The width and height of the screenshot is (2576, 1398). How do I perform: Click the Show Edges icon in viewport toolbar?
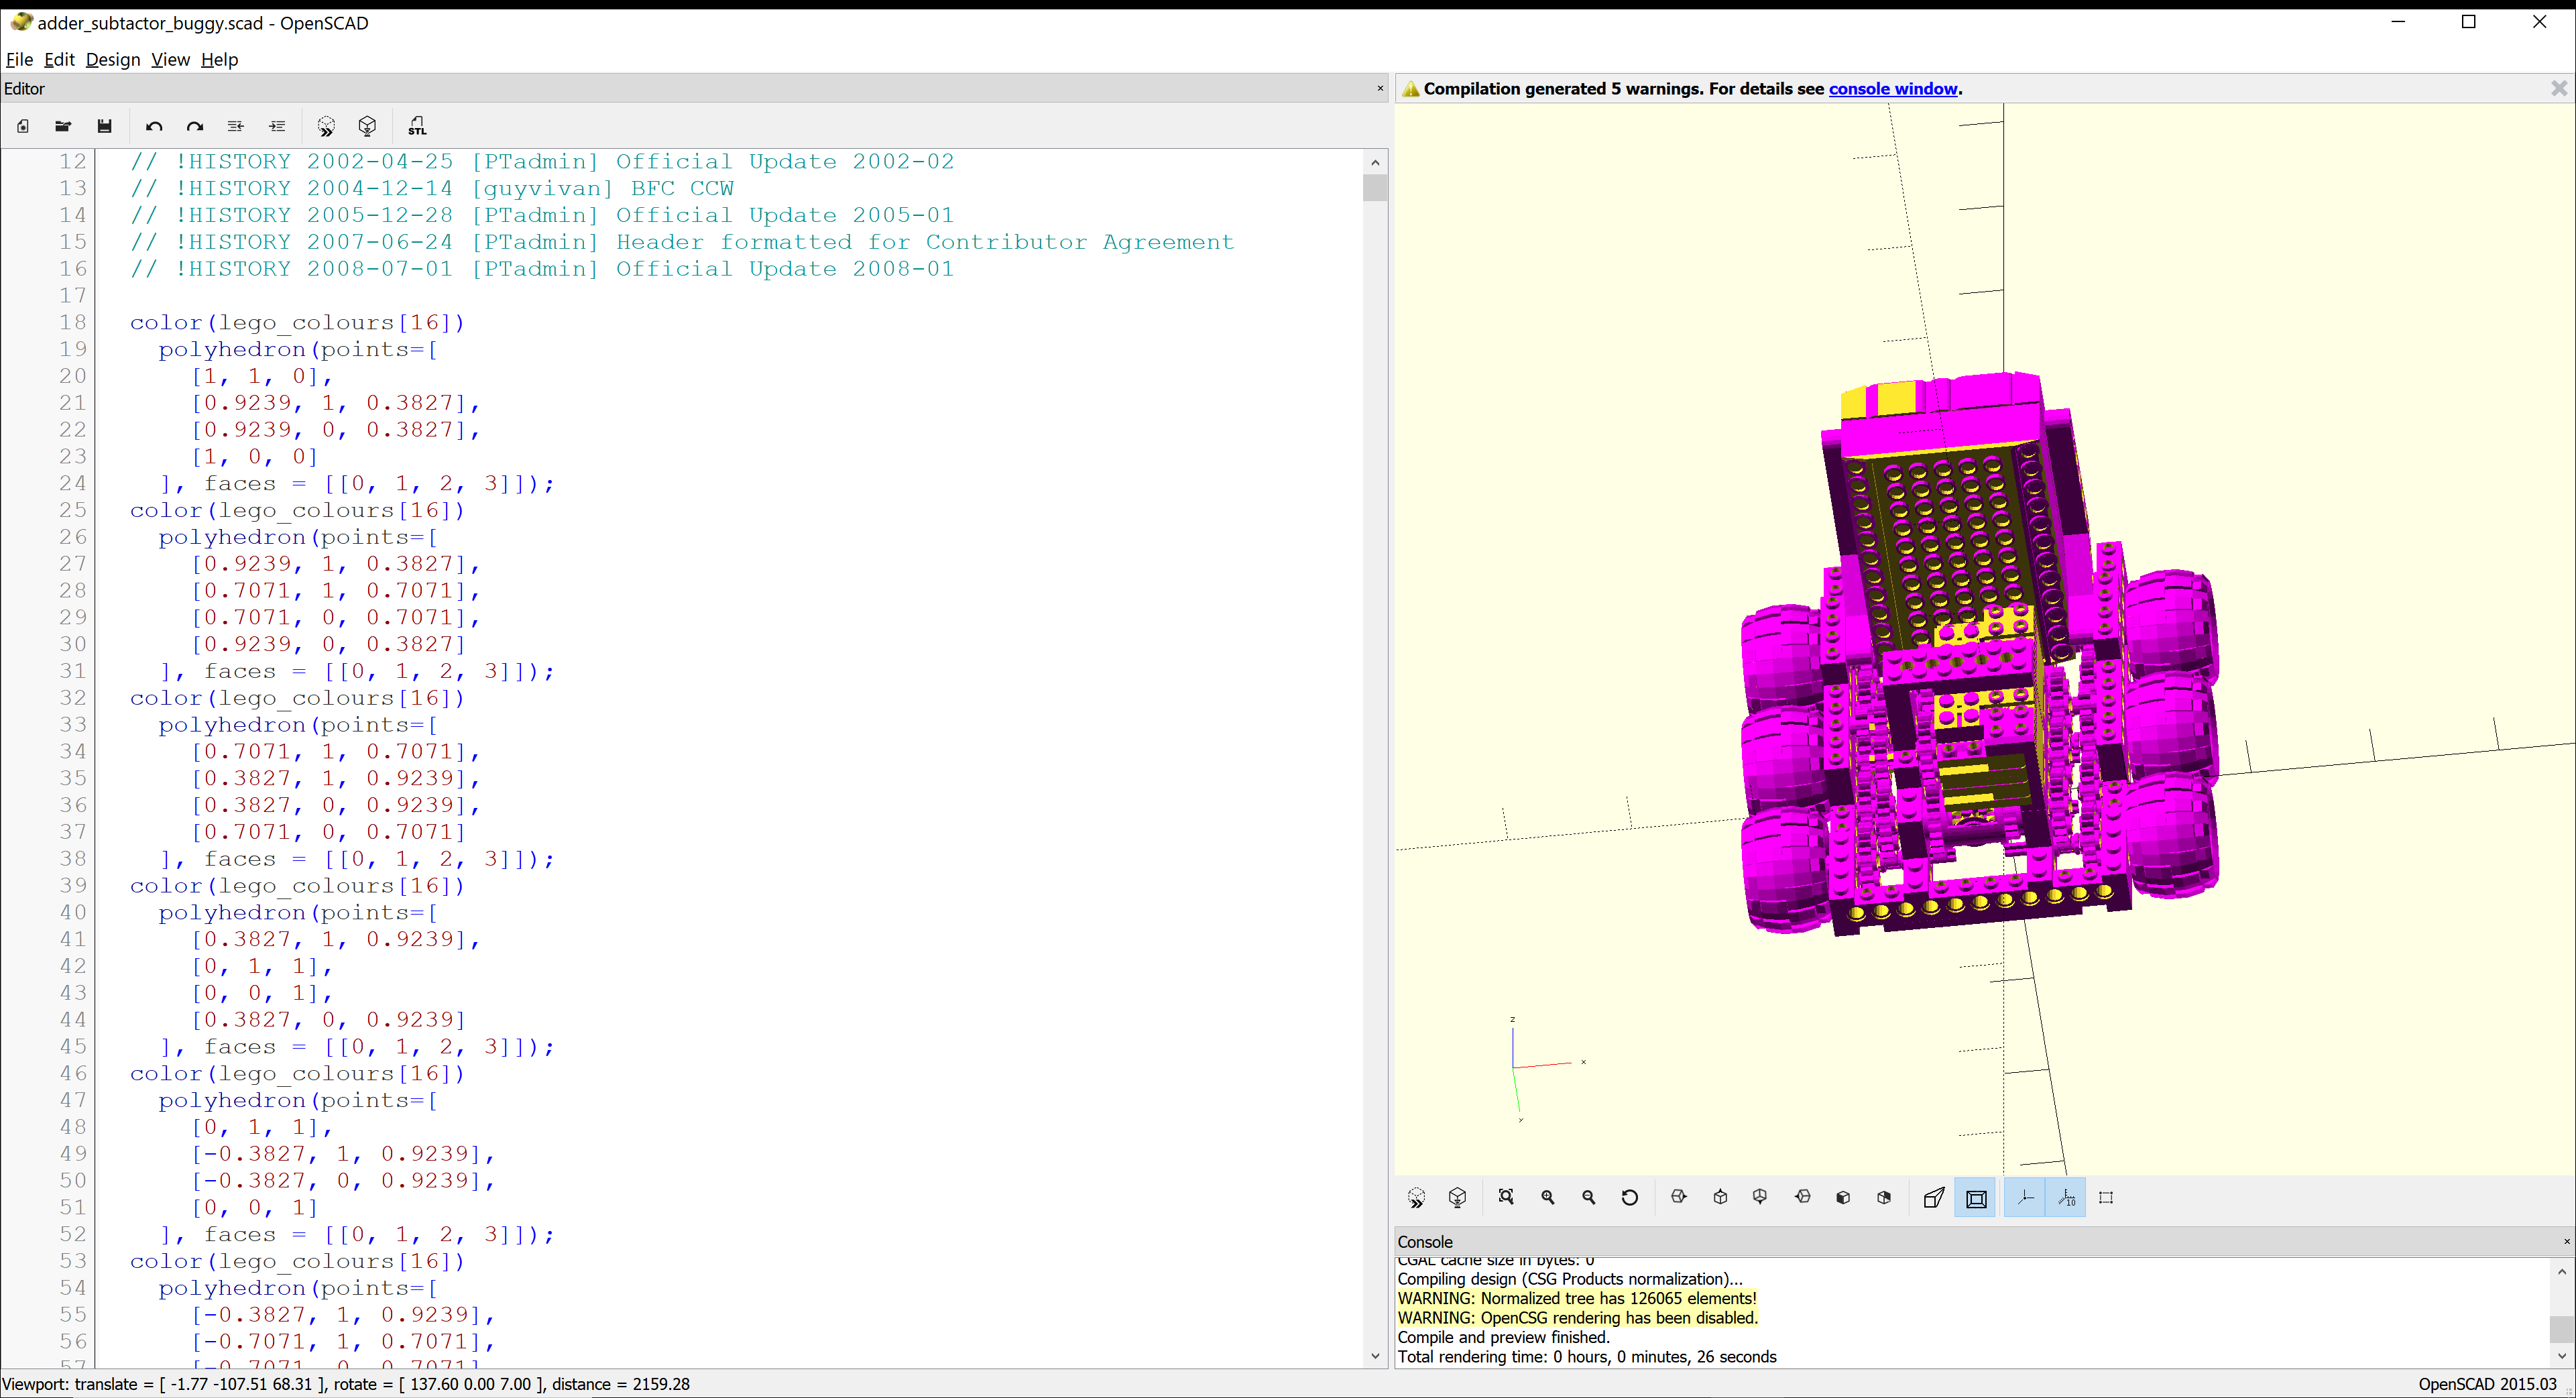[x=2106, y=1197]
